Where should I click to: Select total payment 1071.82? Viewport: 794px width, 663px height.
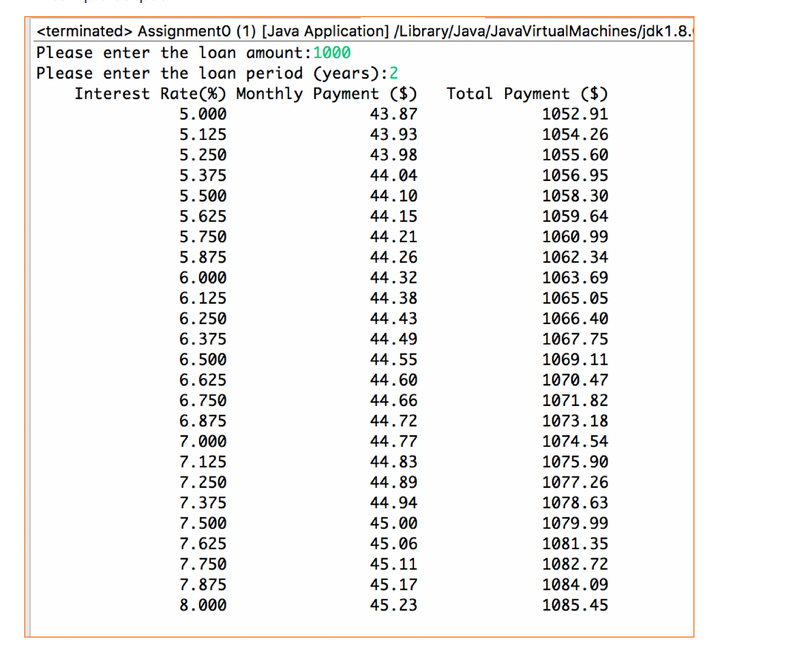575,401
